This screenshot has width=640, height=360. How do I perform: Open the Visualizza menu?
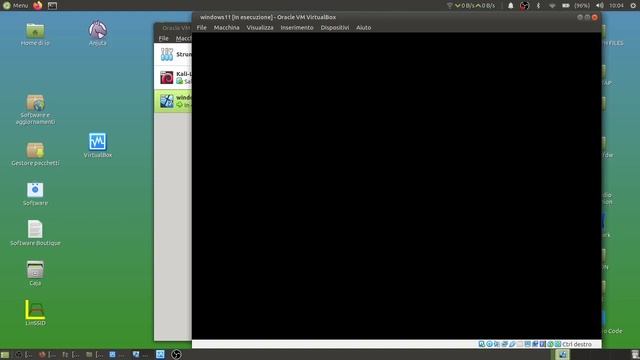tap(260, 28)
